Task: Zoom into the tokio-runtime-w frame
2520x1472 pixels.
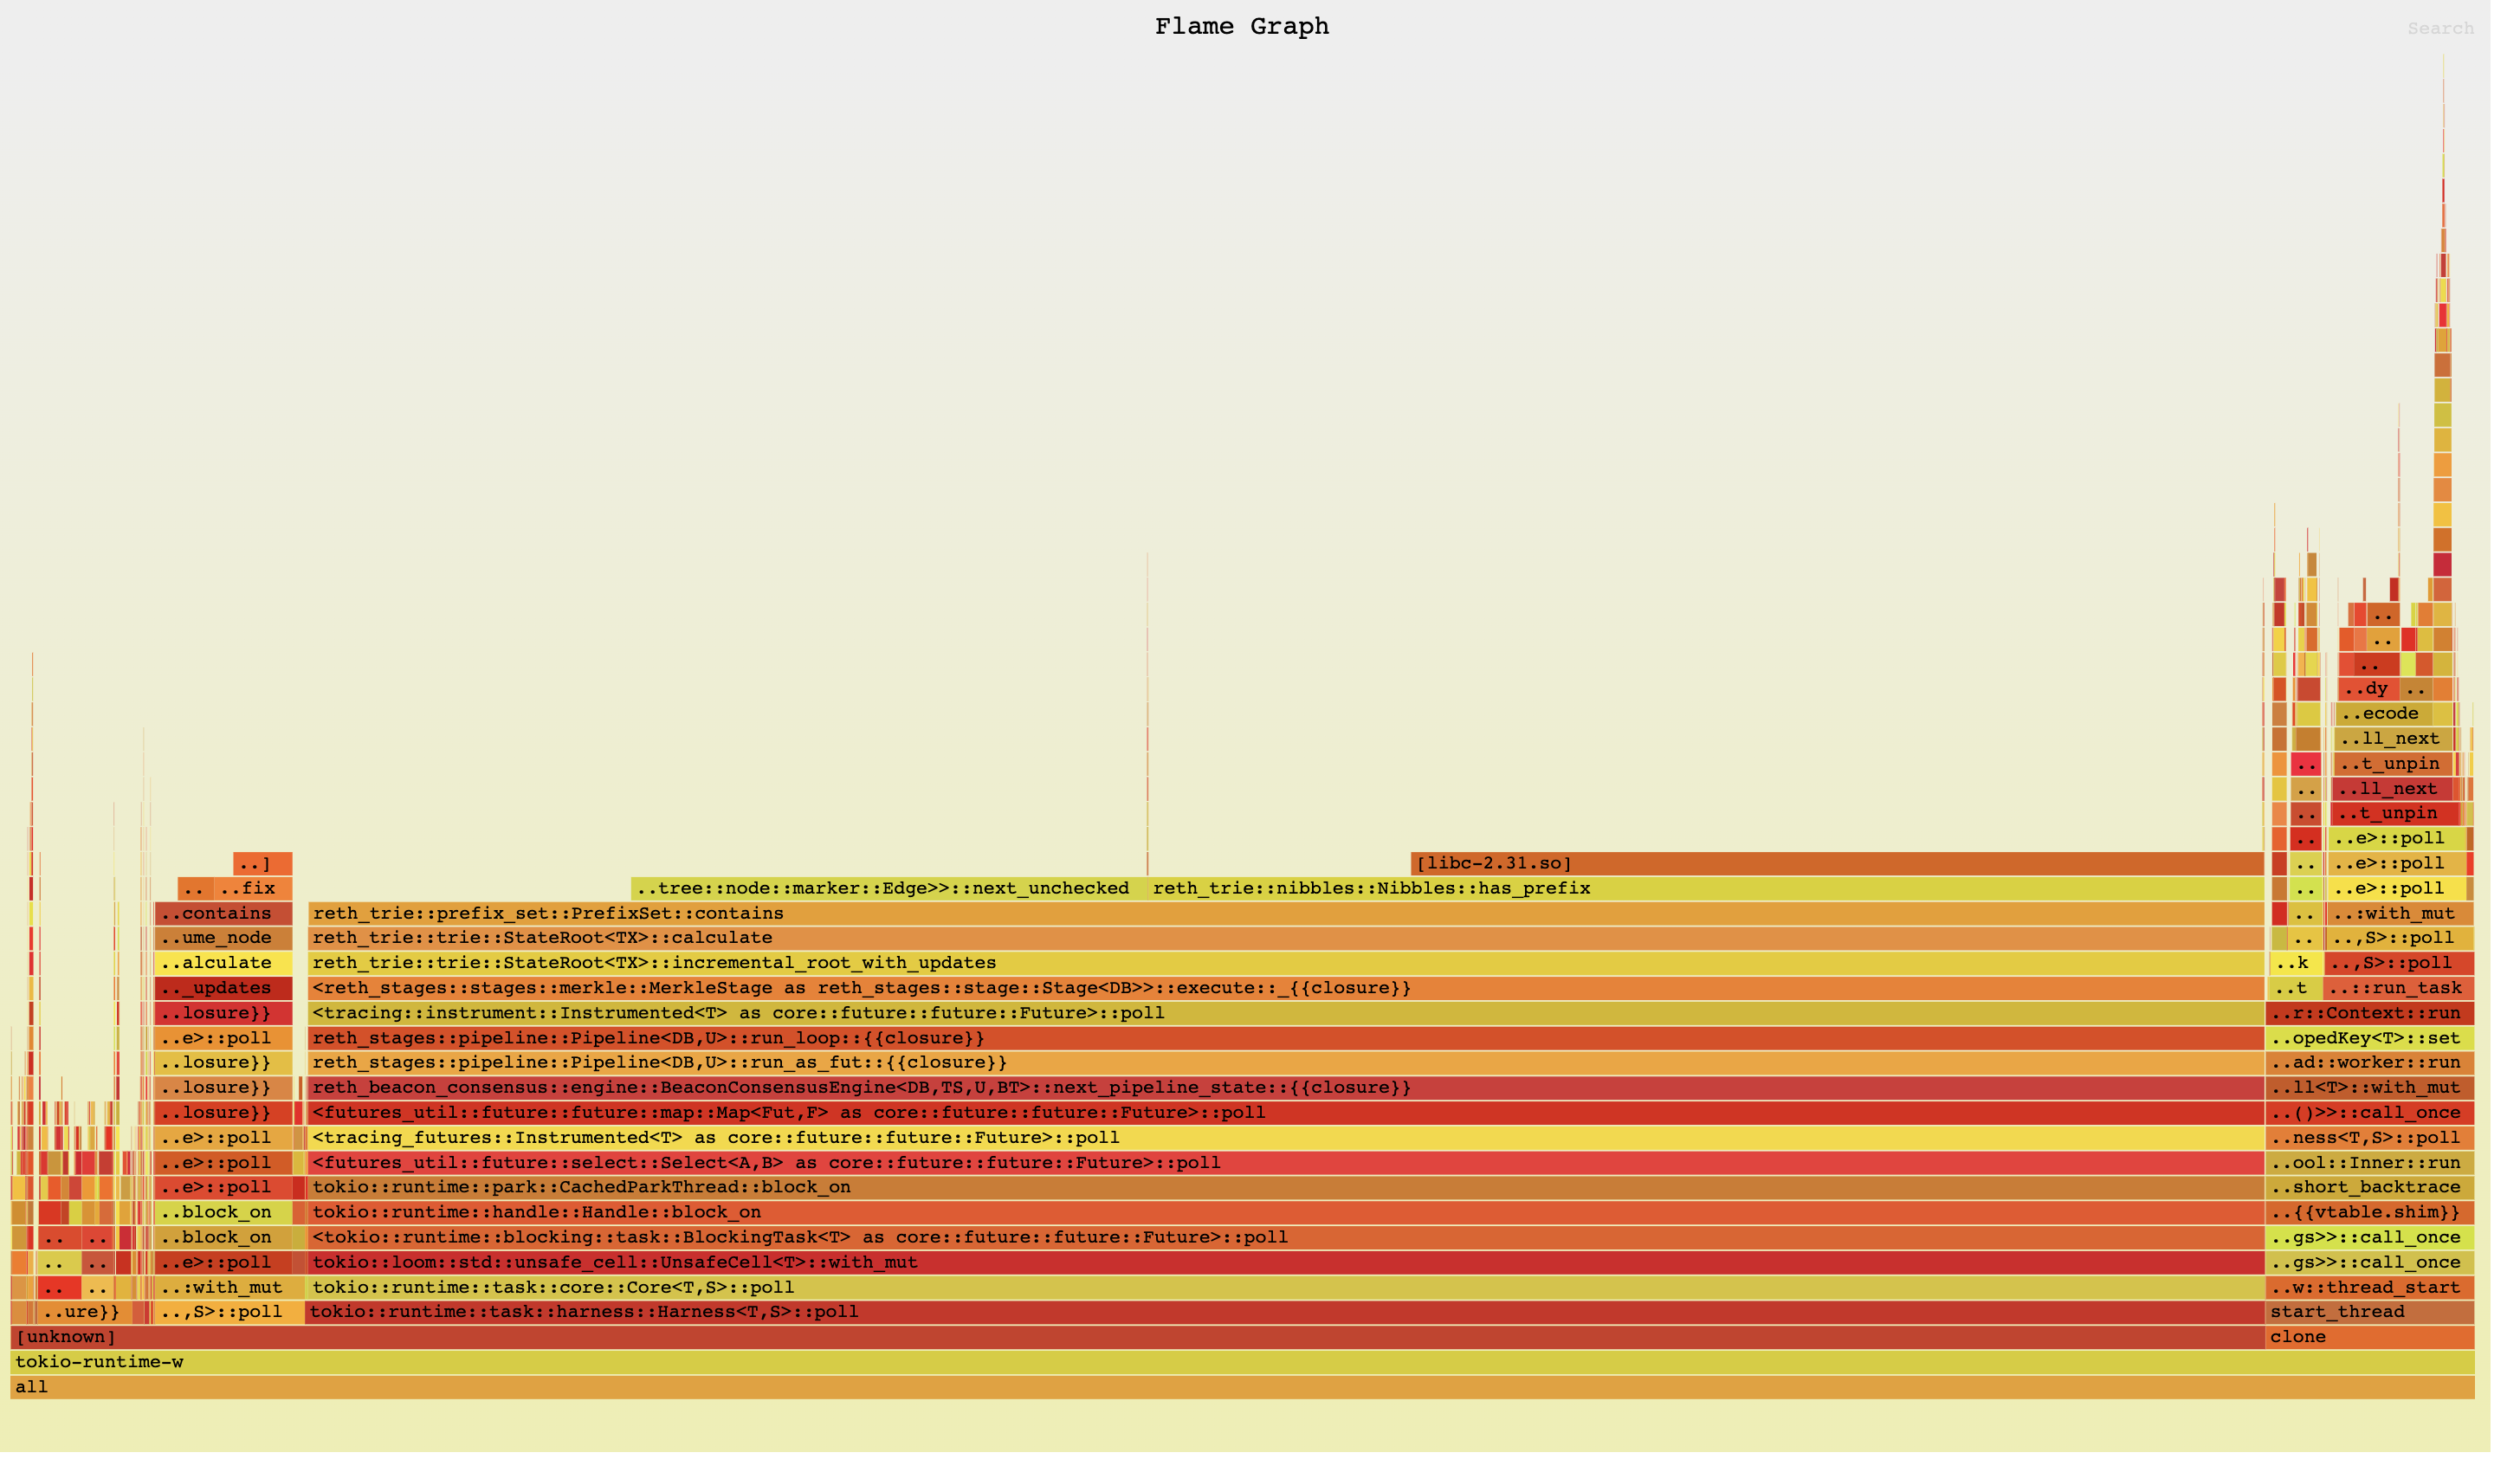Action: pos(1240,1362)
